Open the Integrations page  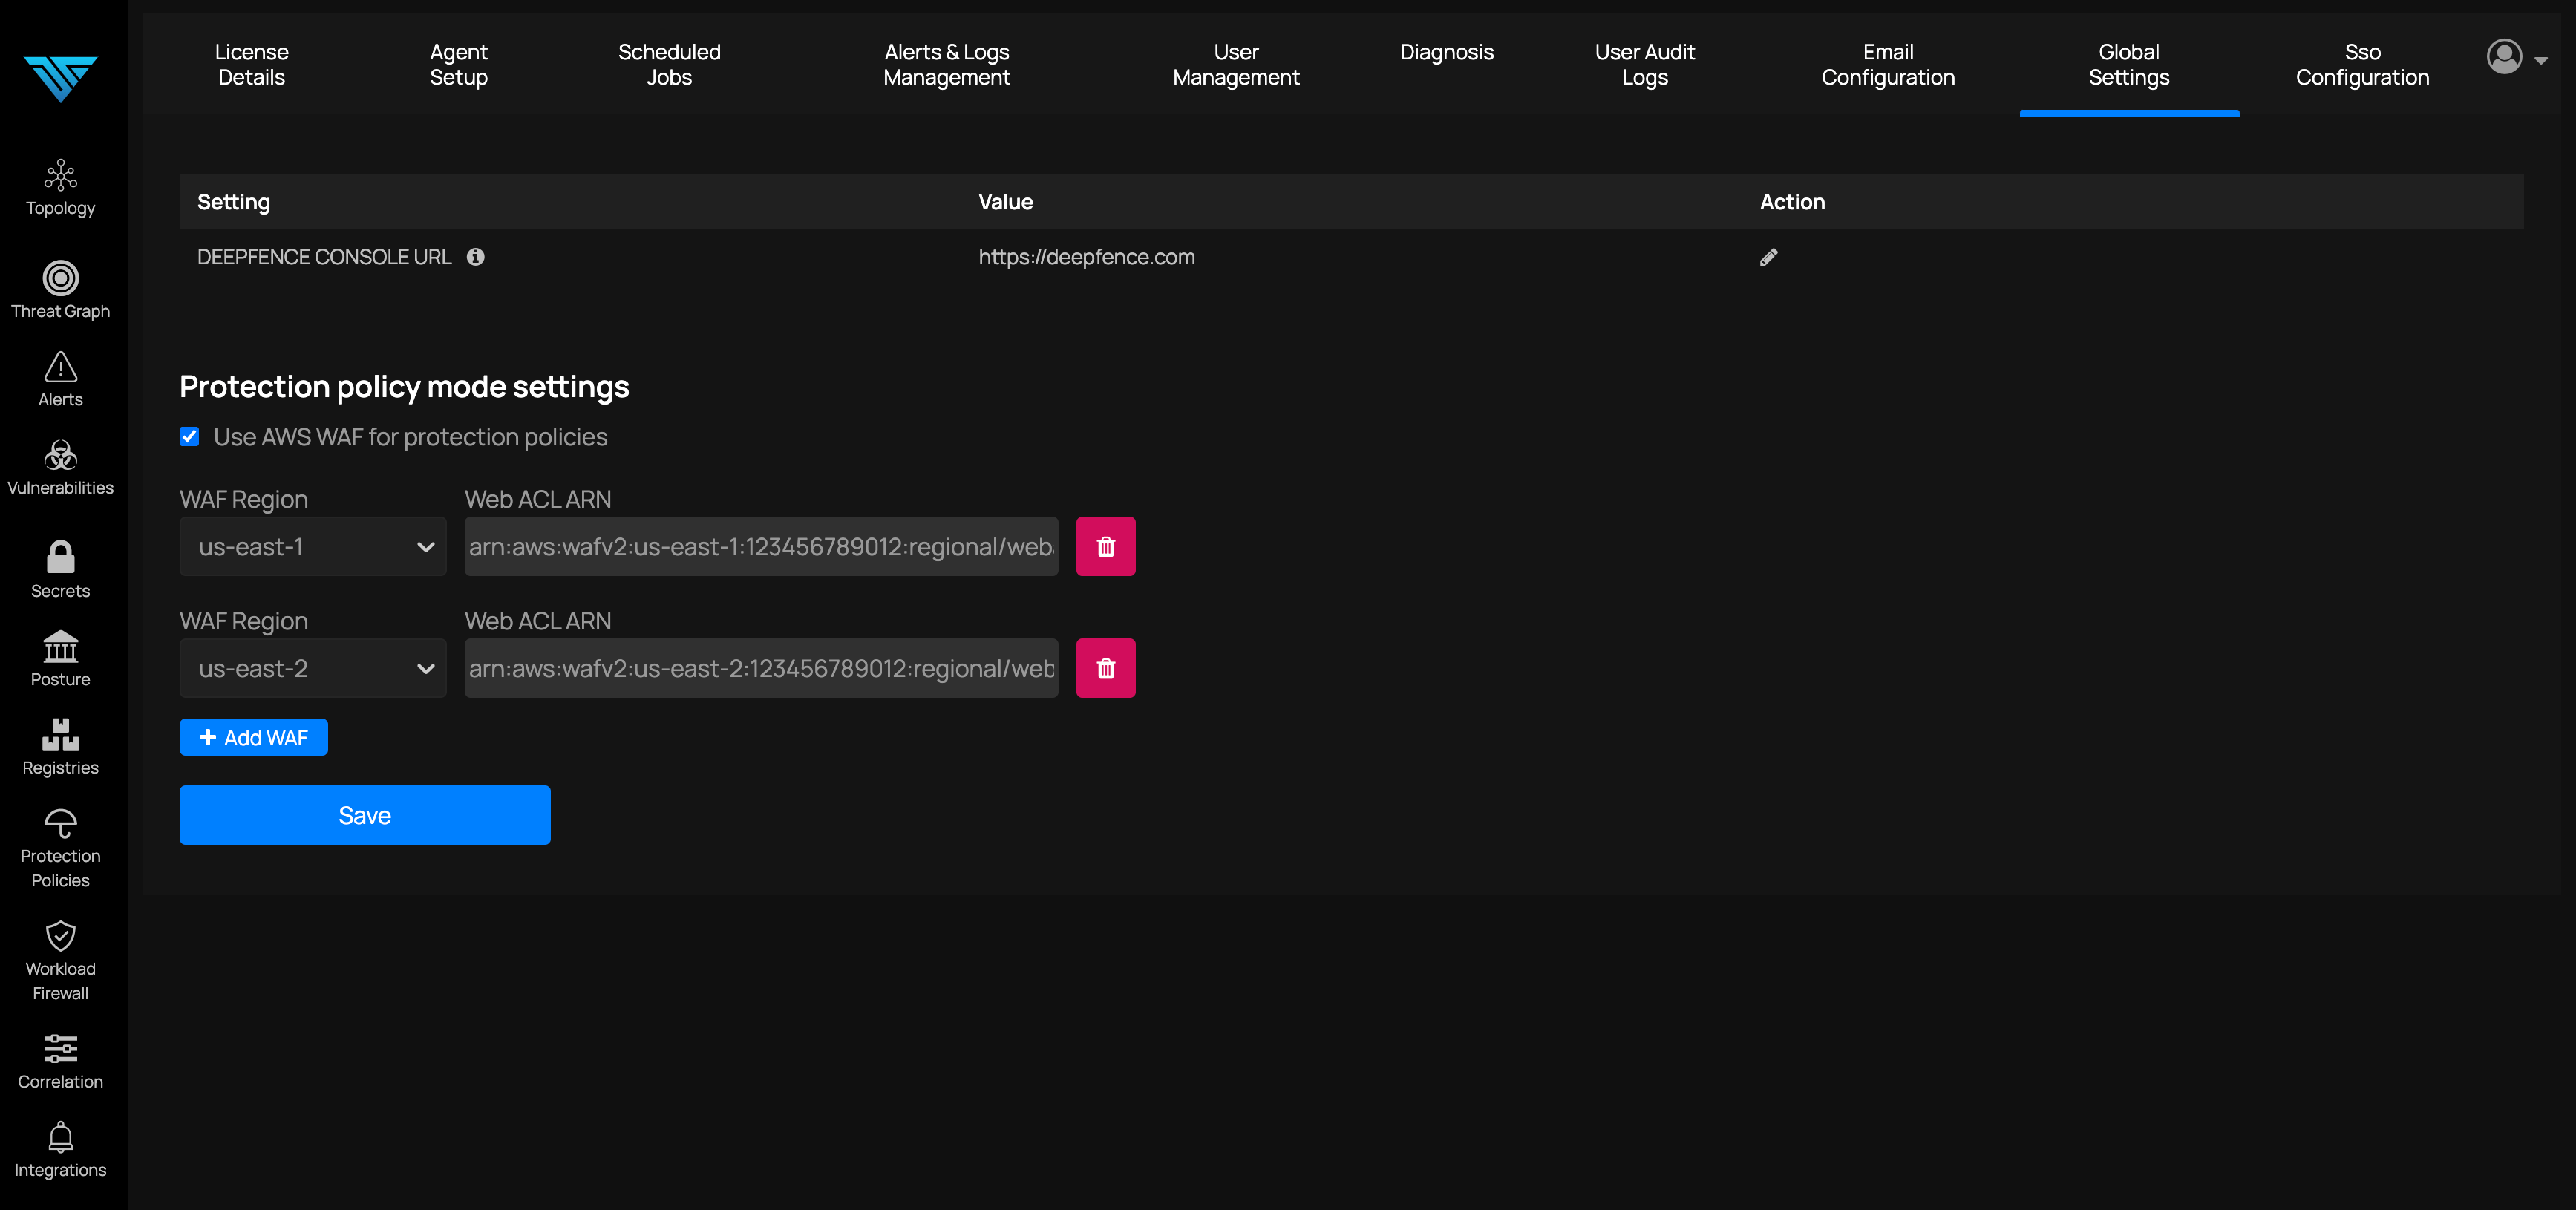coord(60,1150)
